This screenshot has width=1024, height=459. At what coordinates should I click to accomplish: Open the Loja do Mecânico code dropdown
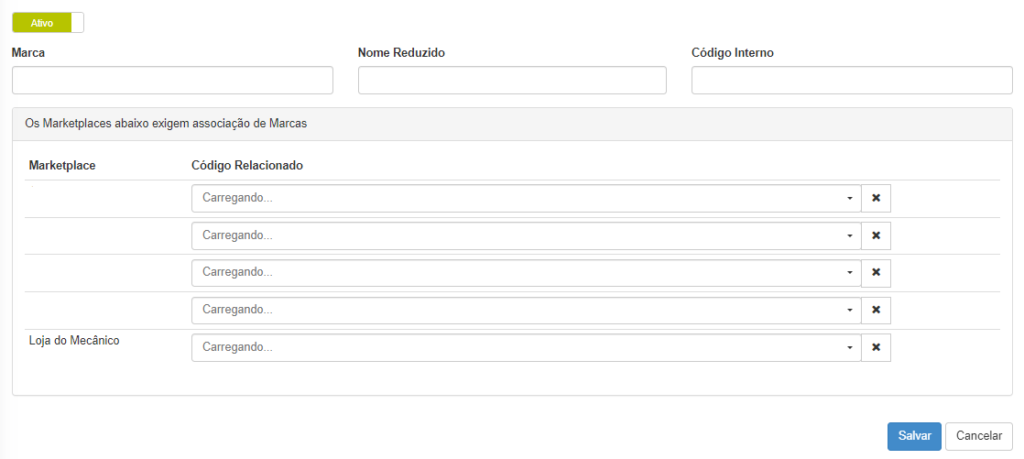526,347
